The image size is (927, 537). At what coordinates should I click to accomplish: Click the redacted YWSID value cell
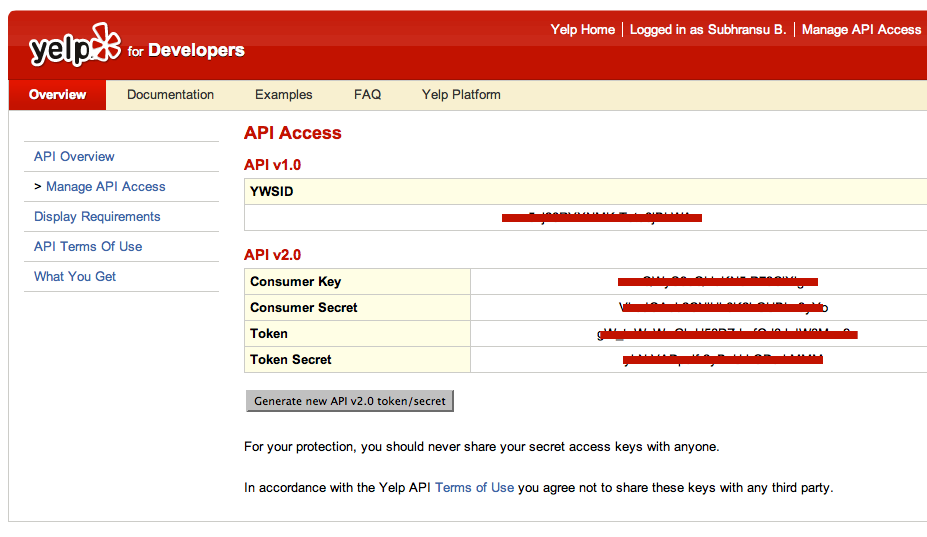coord(585,218)
